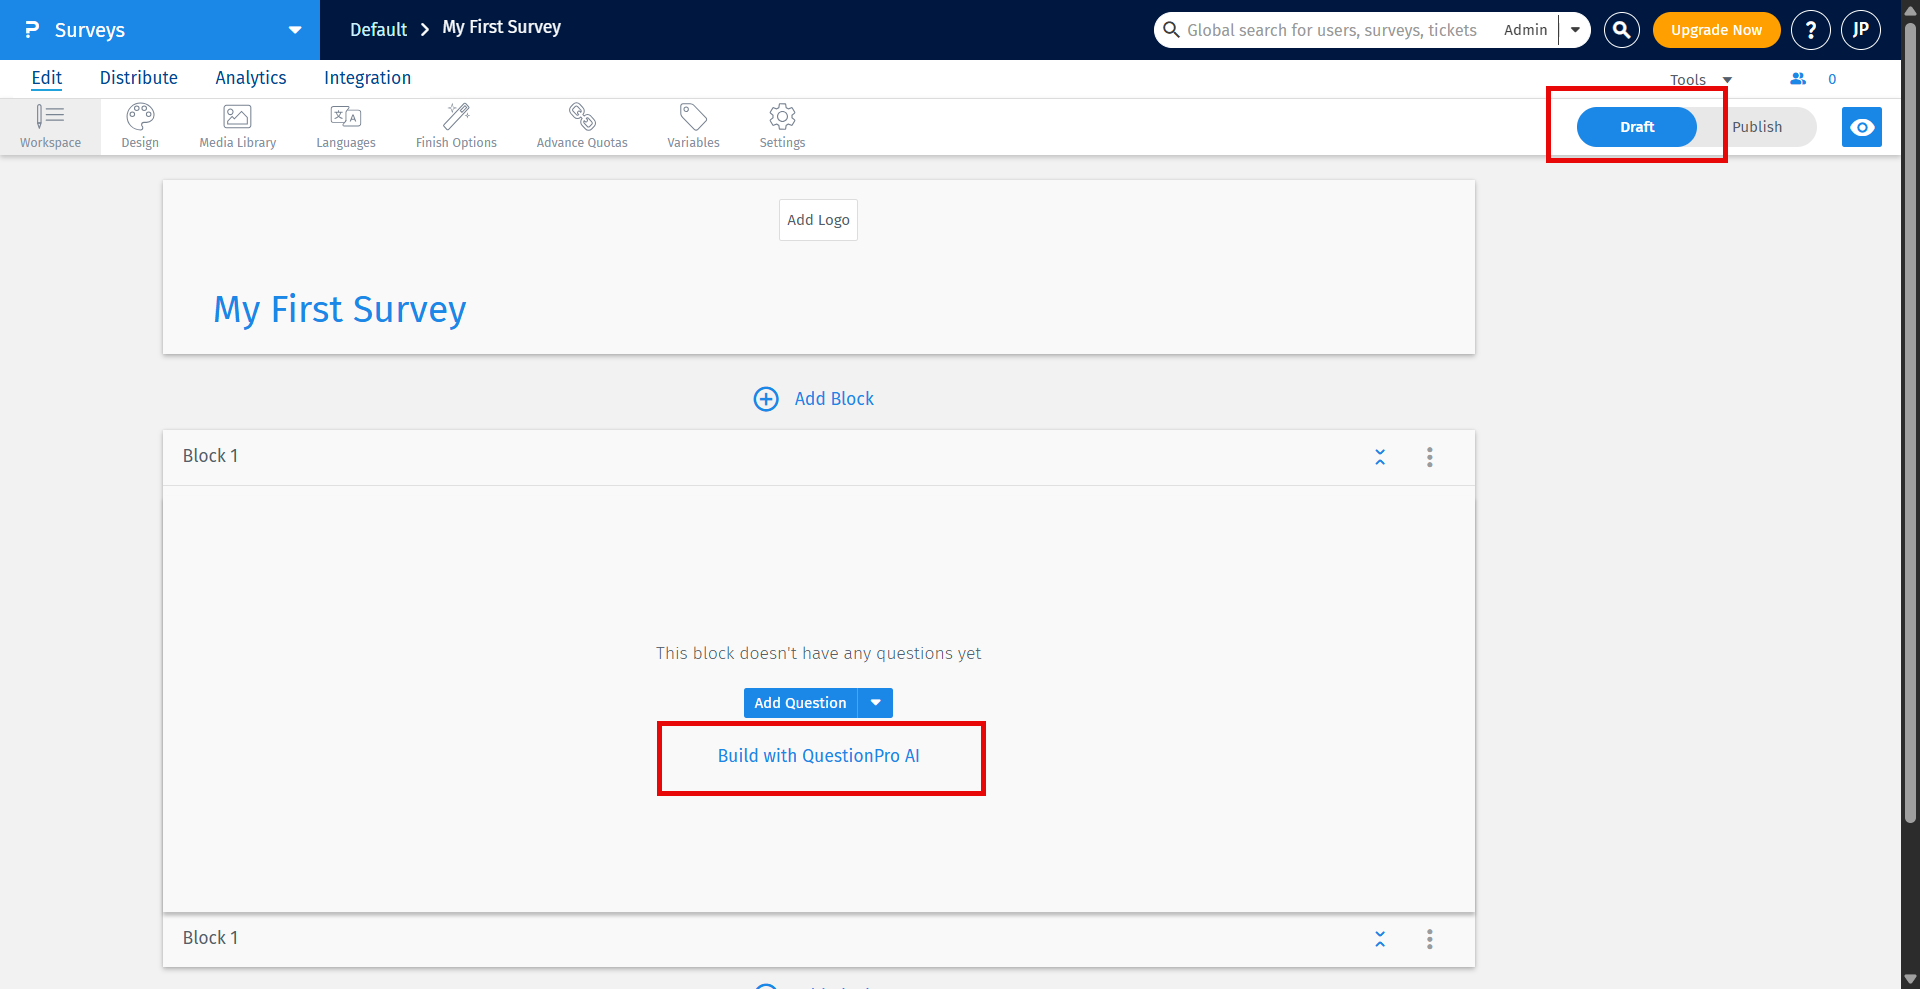1920x989 pixels.
Task: Open the survey Settings icon
Action: click(x=782, y=125)
